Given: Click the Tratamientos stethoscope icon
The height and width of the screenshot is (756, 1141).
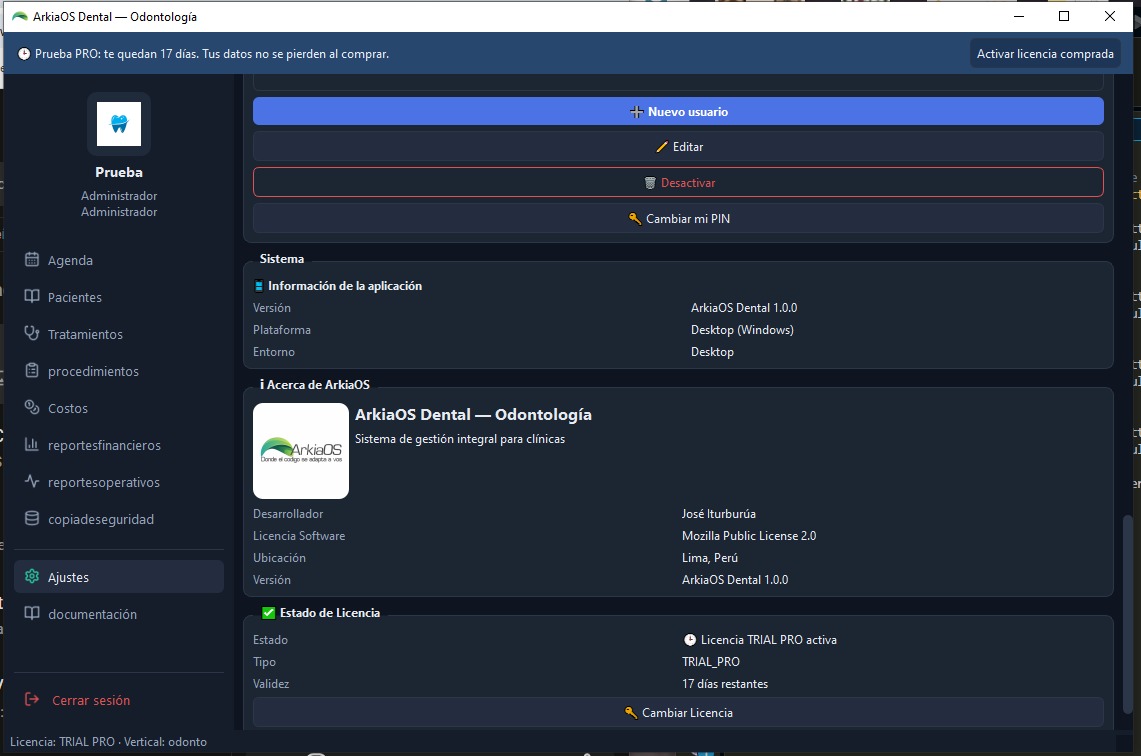Looking at the screenshot, I should point(32,333).
